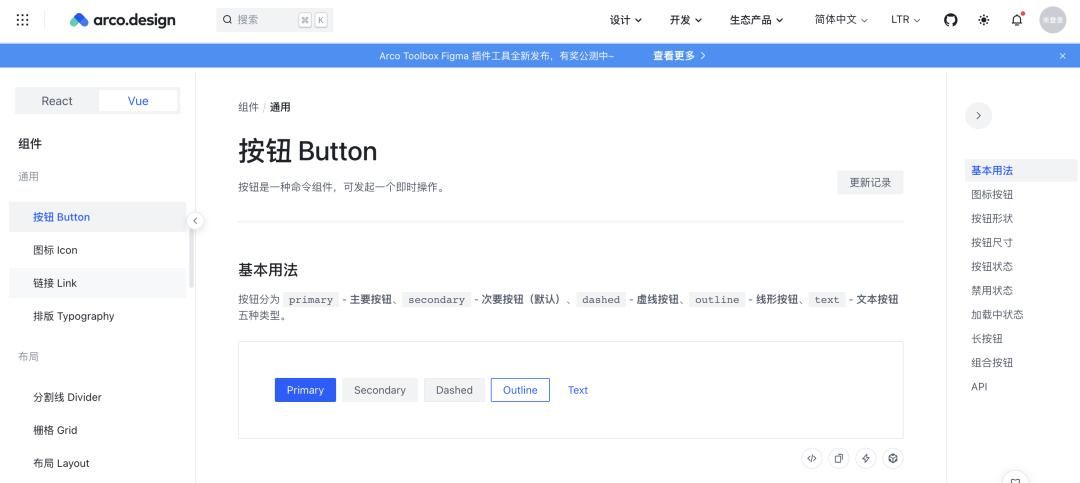1080x483 pixels.
Task: Click the Outline demo button
Action: [x=520, y=390]
